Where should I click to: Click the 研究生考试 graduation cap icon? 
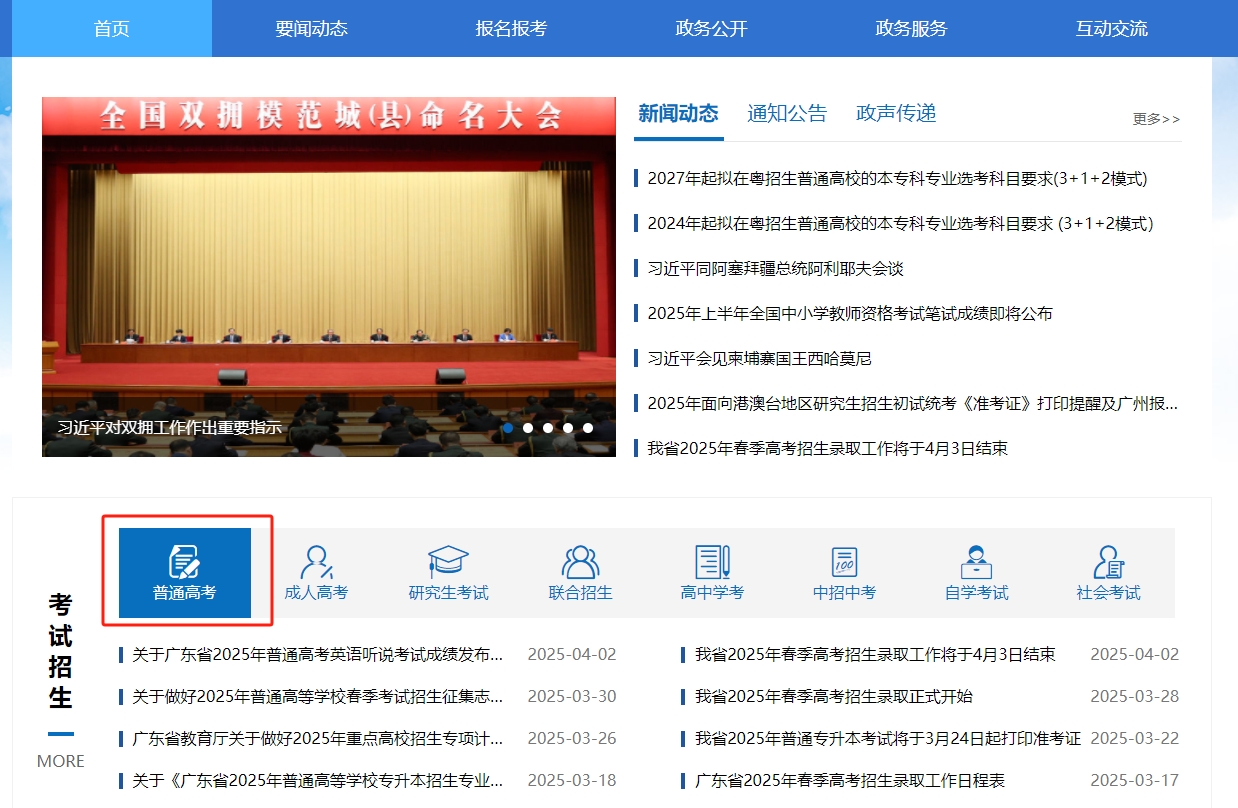coord(448,562)
